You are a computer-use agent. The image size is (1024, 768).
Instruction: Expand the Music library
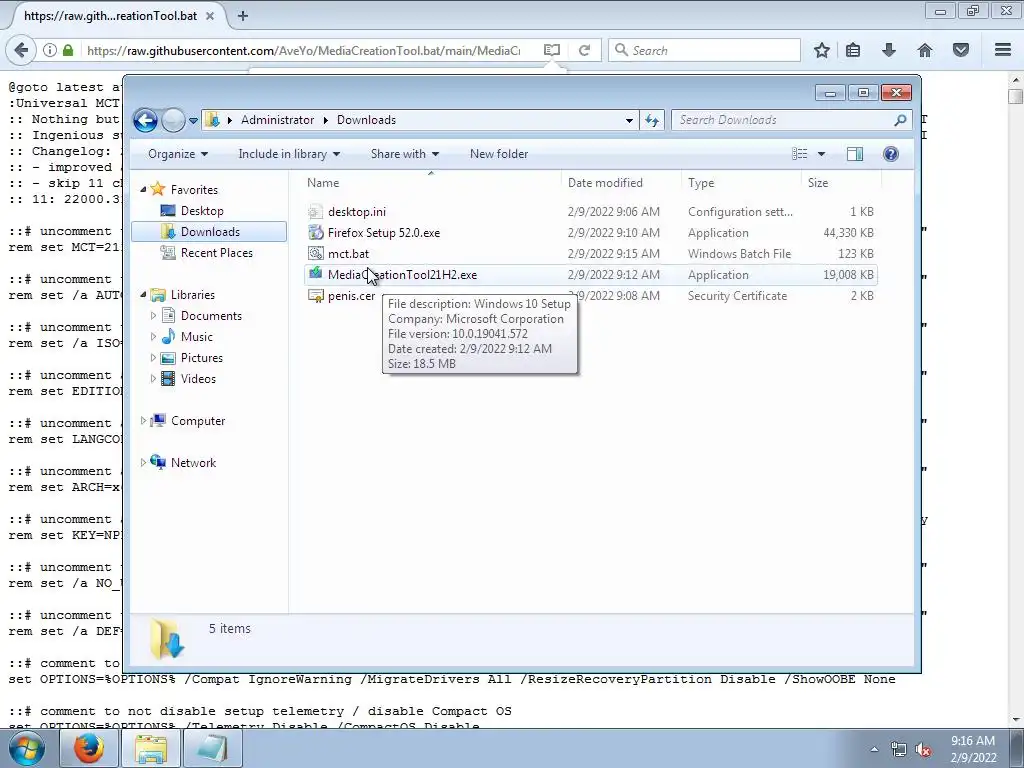(153, 337)
